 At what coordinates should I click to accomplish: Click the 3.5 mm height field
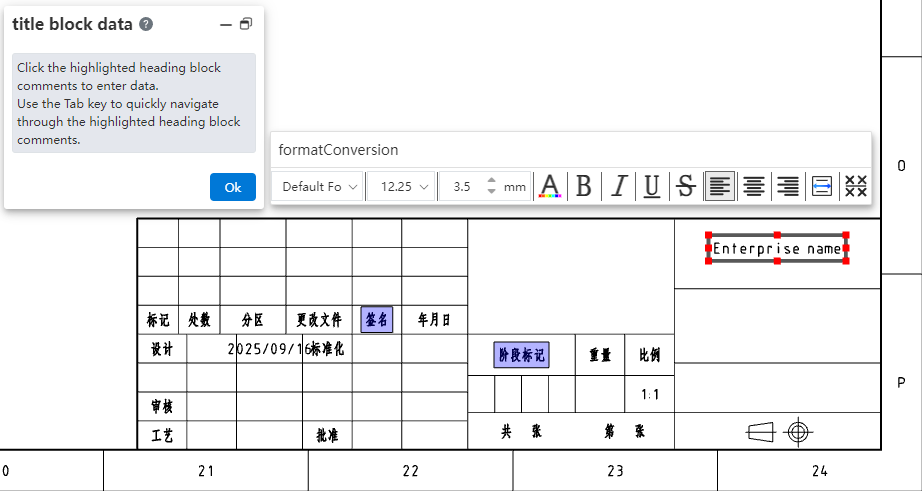click(x=462, y=186)
